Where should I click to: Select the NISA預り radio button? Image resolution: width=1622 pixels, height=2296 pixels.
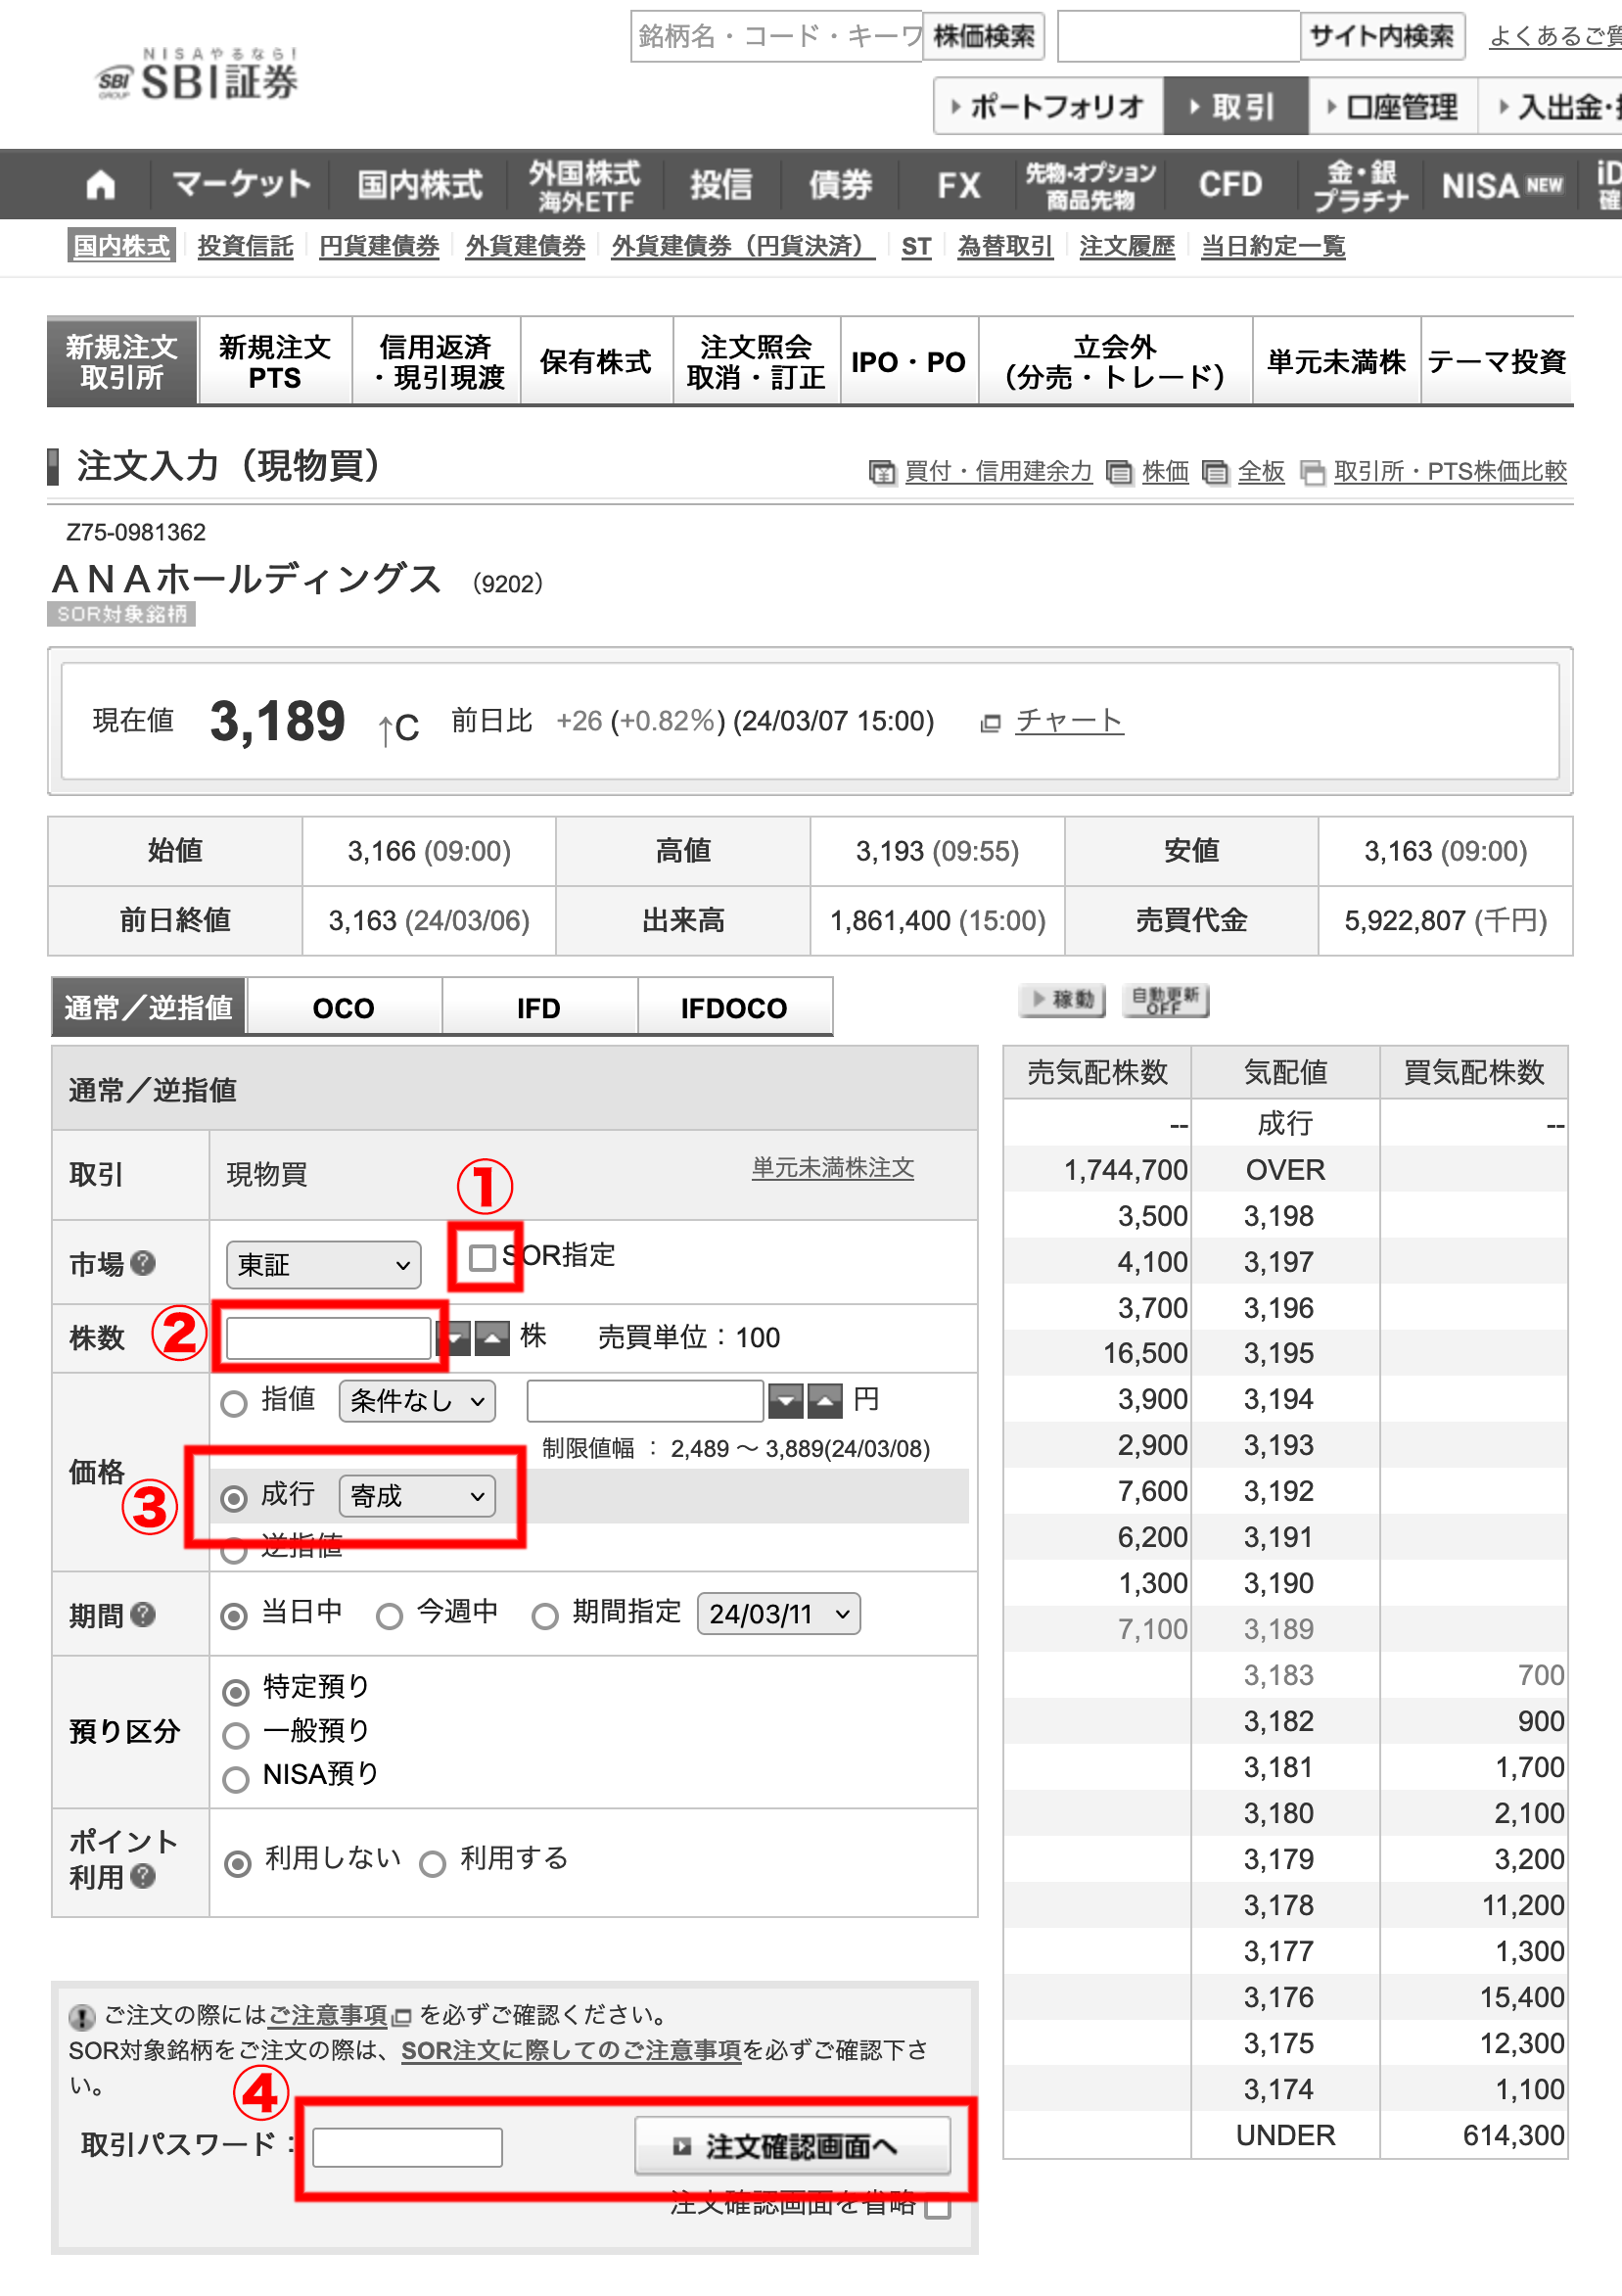(236, 1778)
